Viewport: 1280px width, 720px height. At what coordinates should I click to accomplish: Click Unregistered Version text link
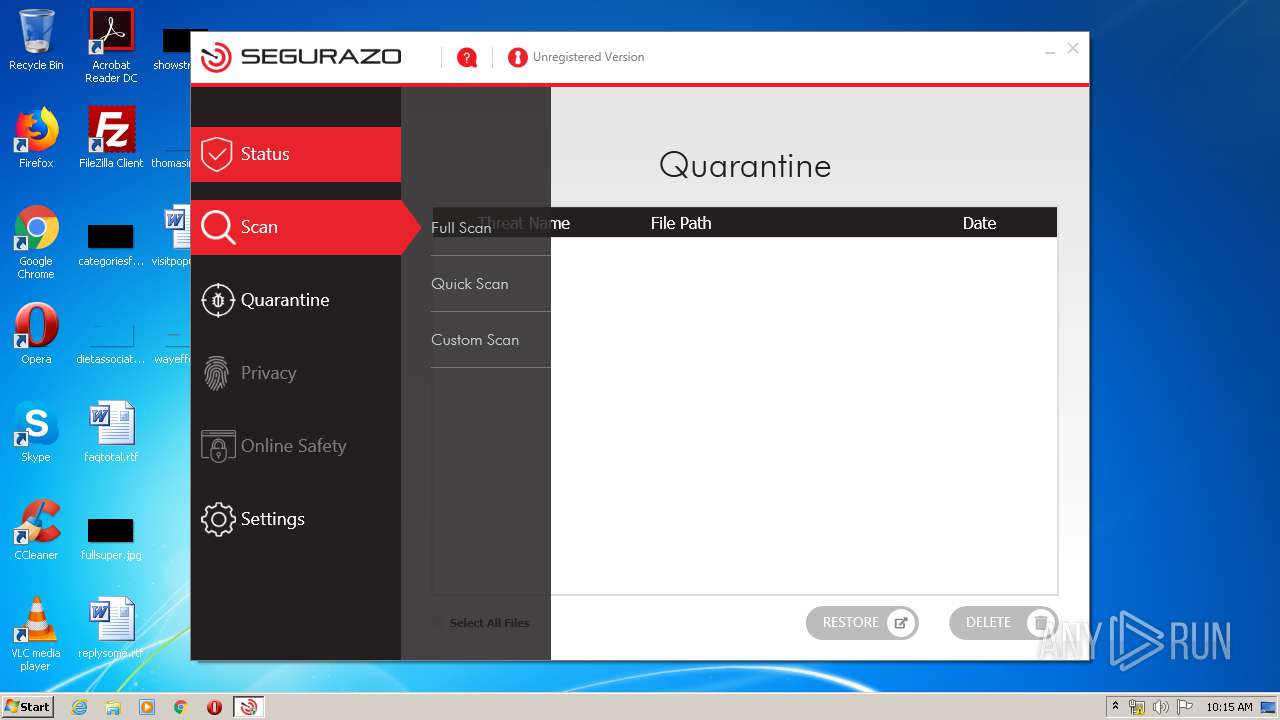coord(588,57)
